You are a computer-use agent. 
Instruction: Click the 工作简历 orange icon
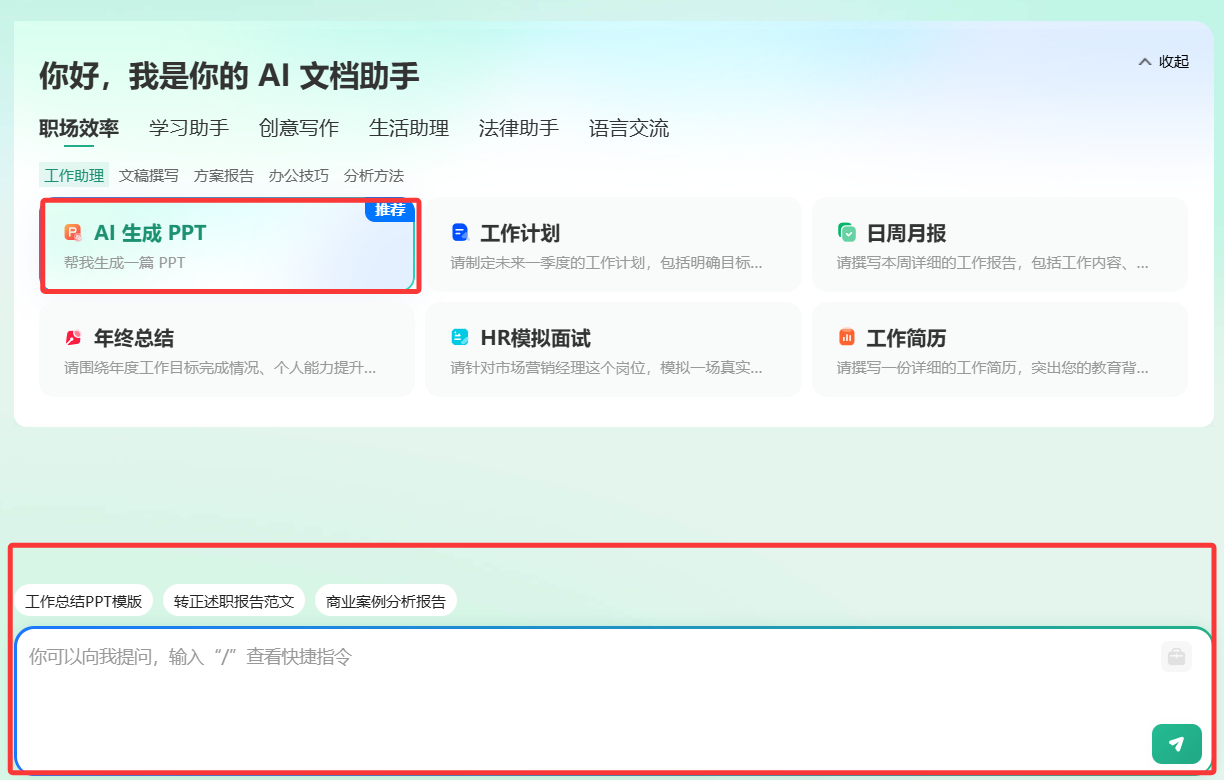pos(847,338)
